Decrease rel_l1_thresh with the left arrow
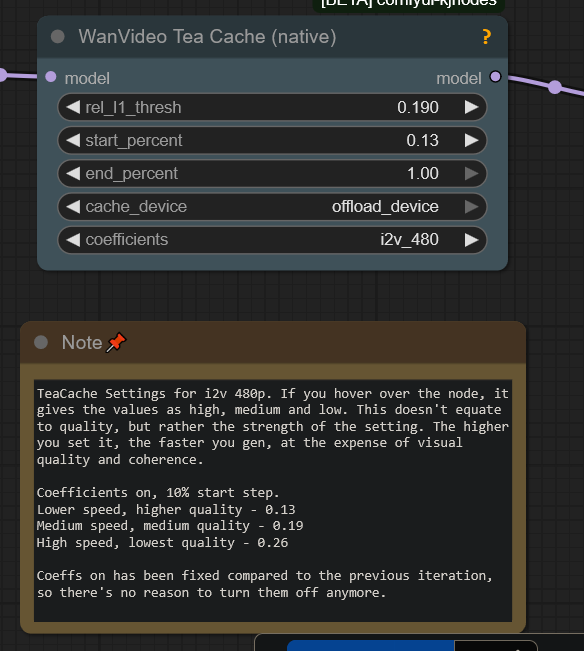This screenshot has height=651, width=584. point(73,108)
